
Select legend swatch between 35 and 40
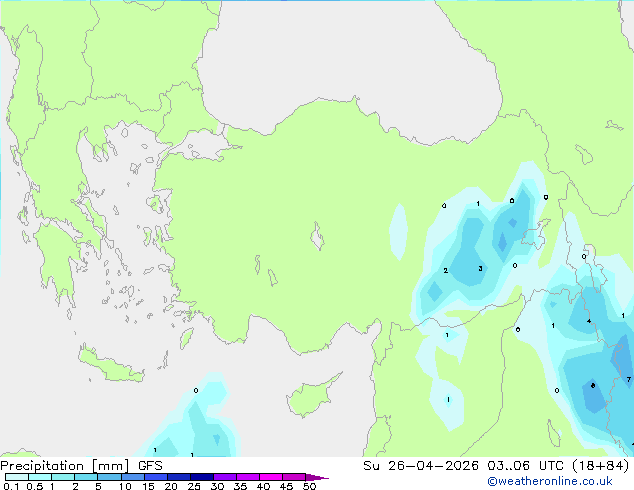point(248,477)
